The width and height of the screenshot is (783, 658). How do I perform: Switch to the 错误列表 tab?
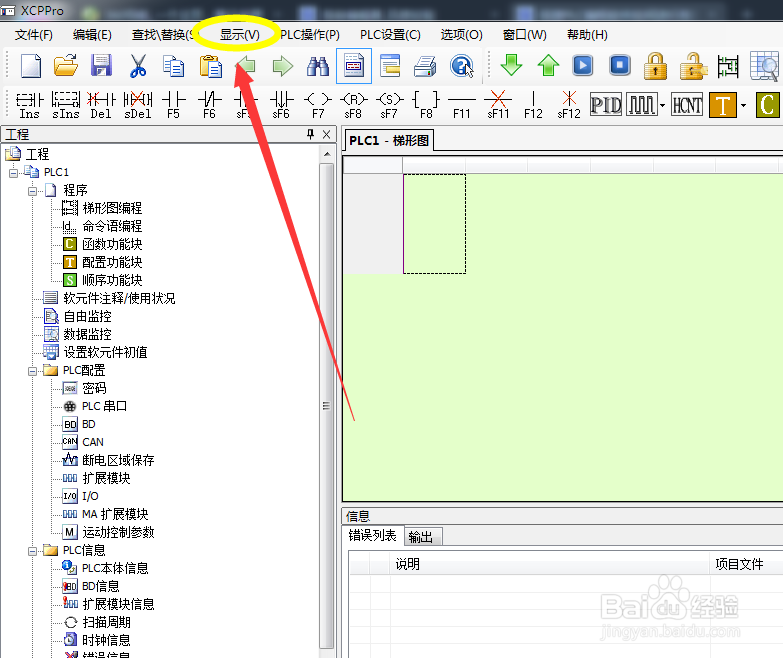[373, 536]
